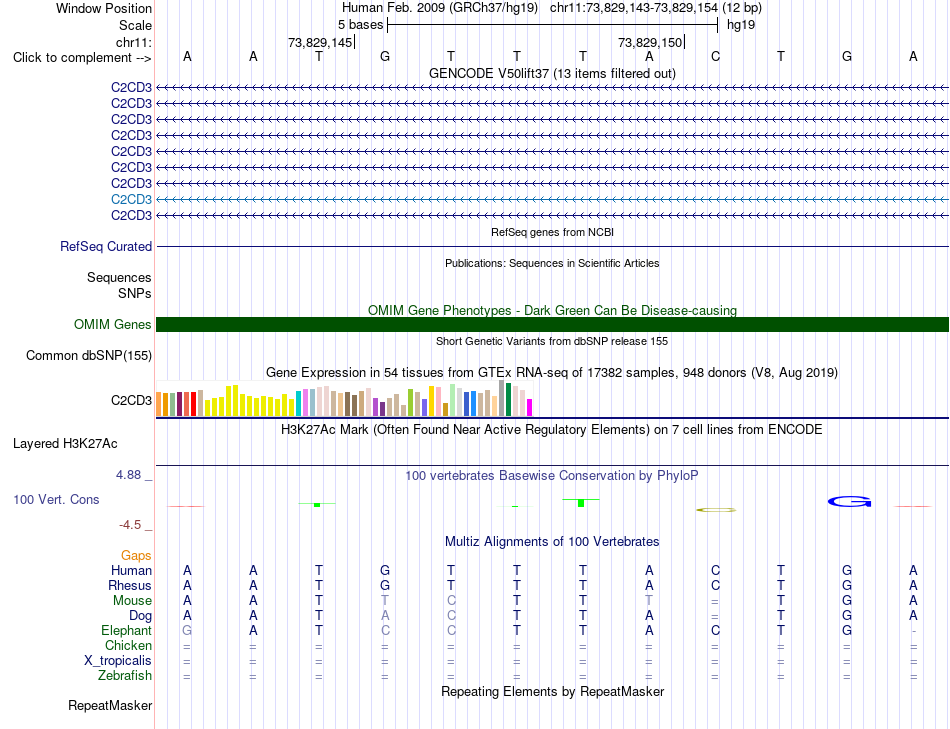
Task: Click the 'Click to complement -->' label
Action: coord(82,58)
